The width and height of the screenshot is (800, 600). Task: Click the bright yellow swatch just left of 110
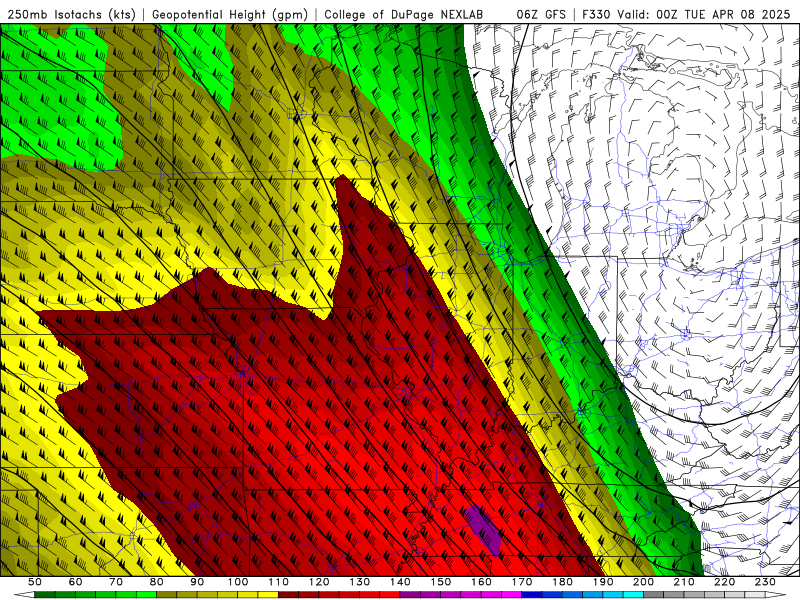tap(268, 595)
